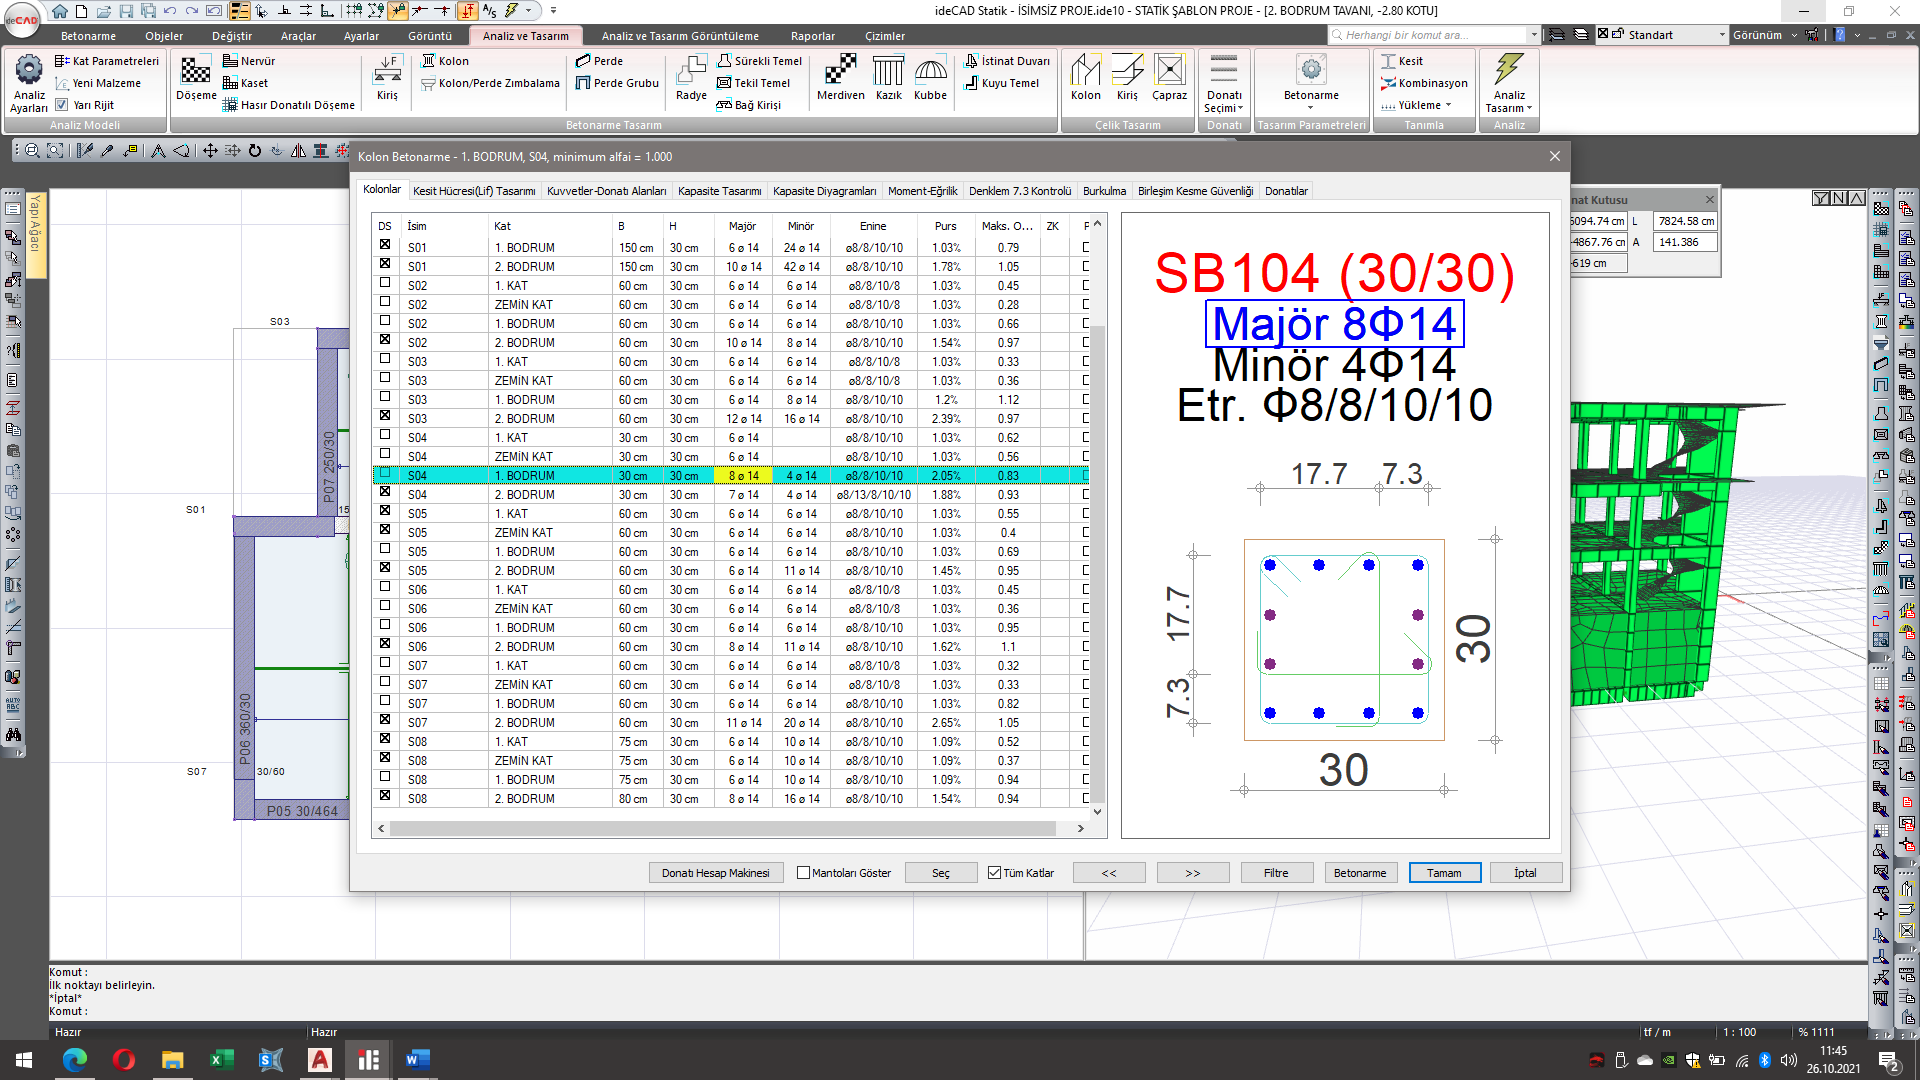The height and width of the screenshot is (1080, 1920).
Task: Click the command search input field
Action: point(1434,35)
